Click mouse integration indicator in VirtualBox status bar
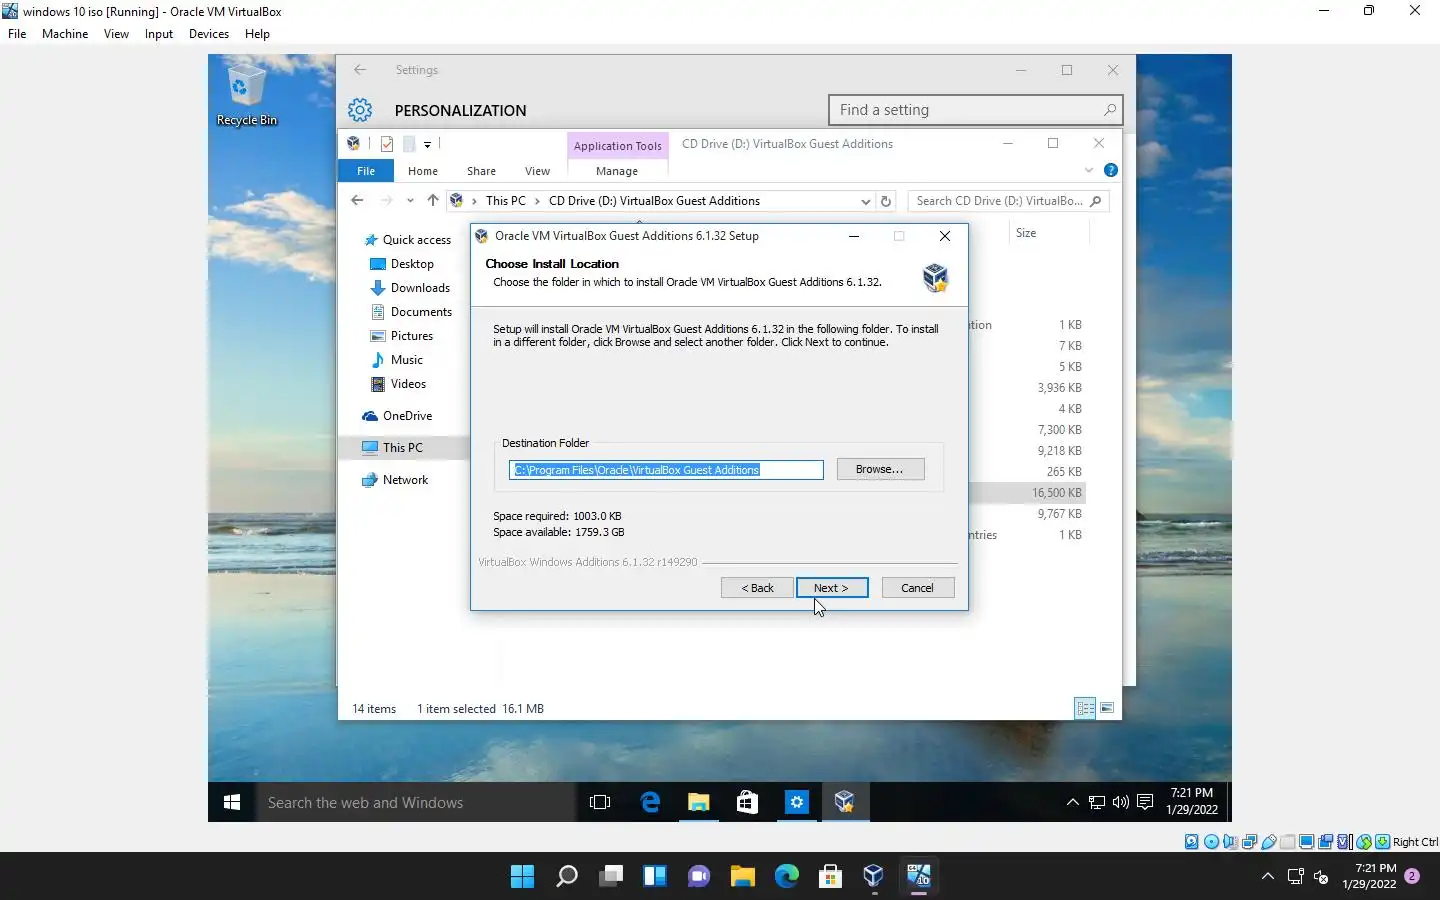 click(1363, 842)
